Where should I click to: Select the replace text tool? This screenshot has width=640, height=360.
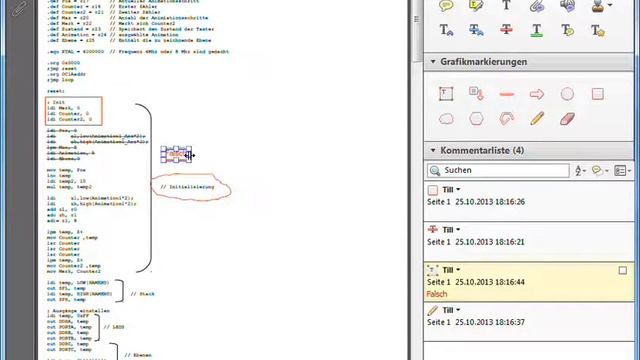pos(476,30)
